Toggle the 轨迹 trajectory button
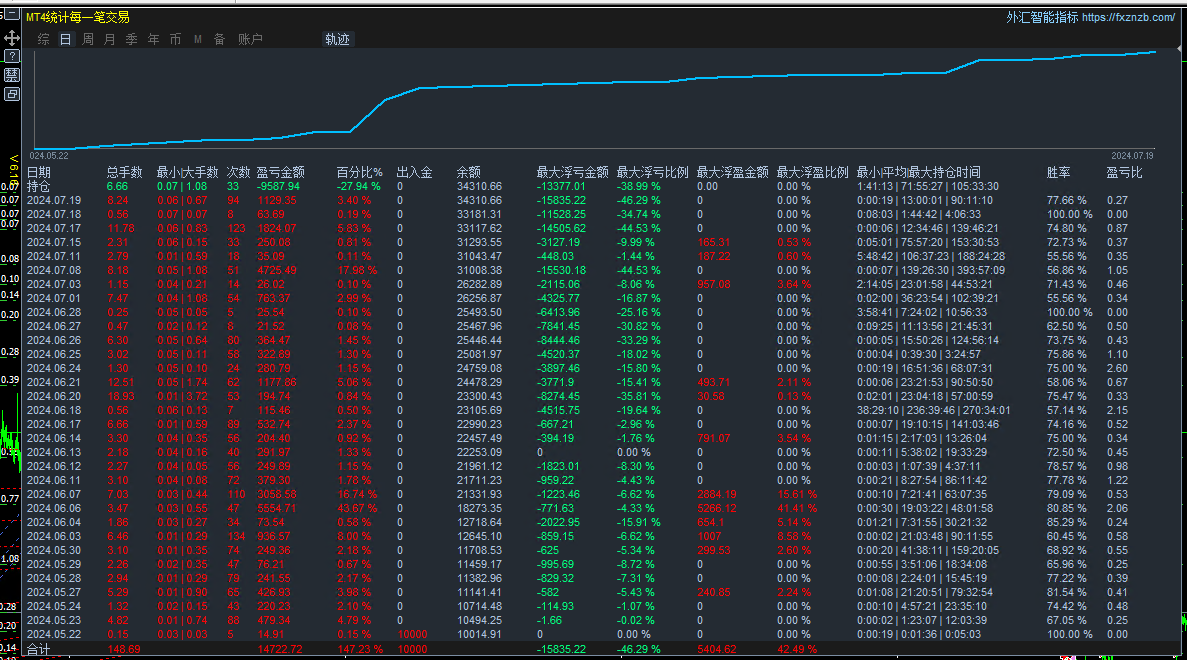Image resolution: width=1187 pixels, height=660 pixels. (x=338, y=39)
